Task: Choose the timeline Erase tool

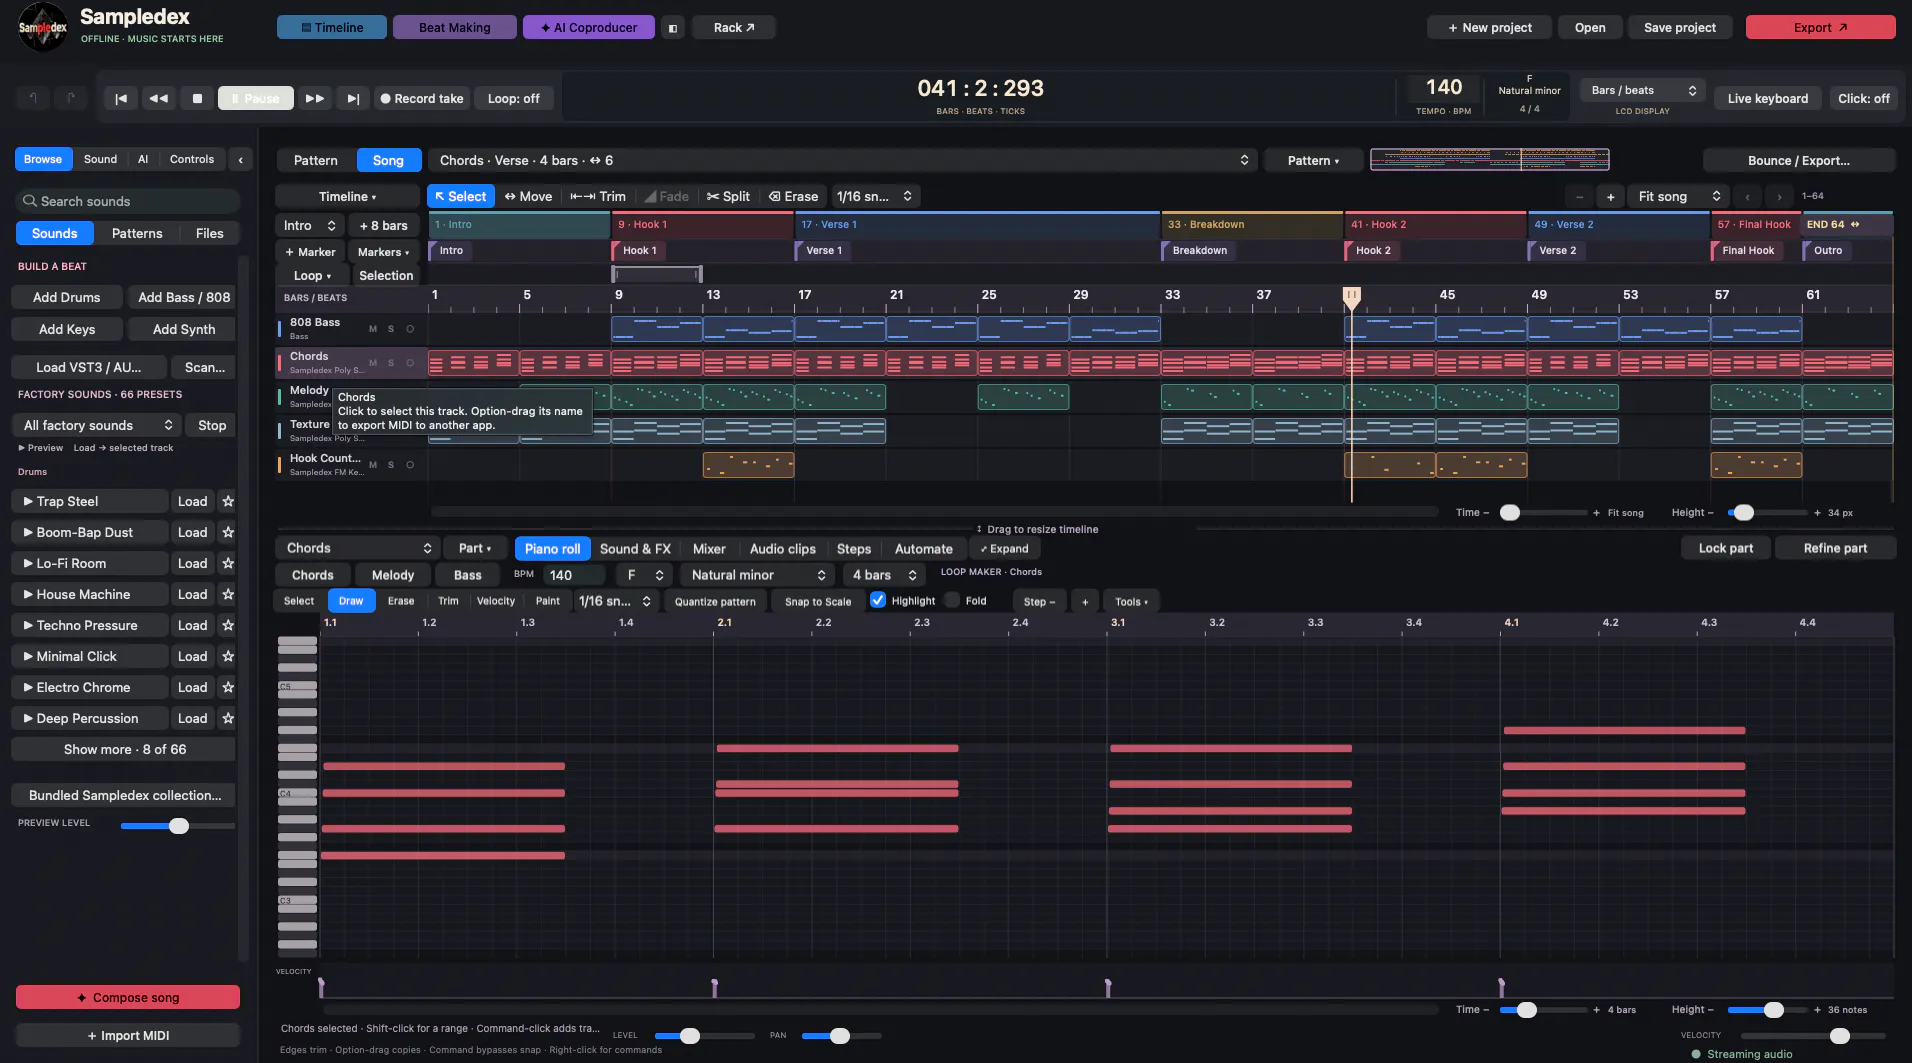Action: 793,196
